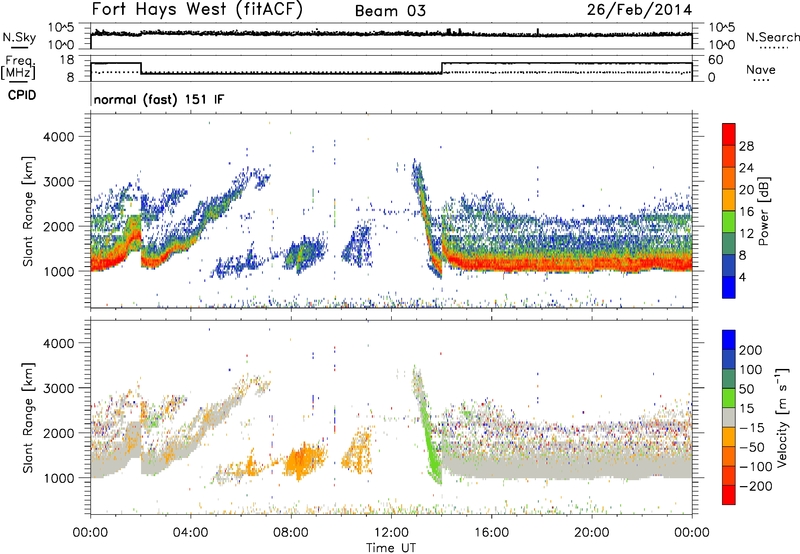Click the 'normal (fast) 151 IF' text
The width and height of the screenshot is (800, 554).
[159, 99]
